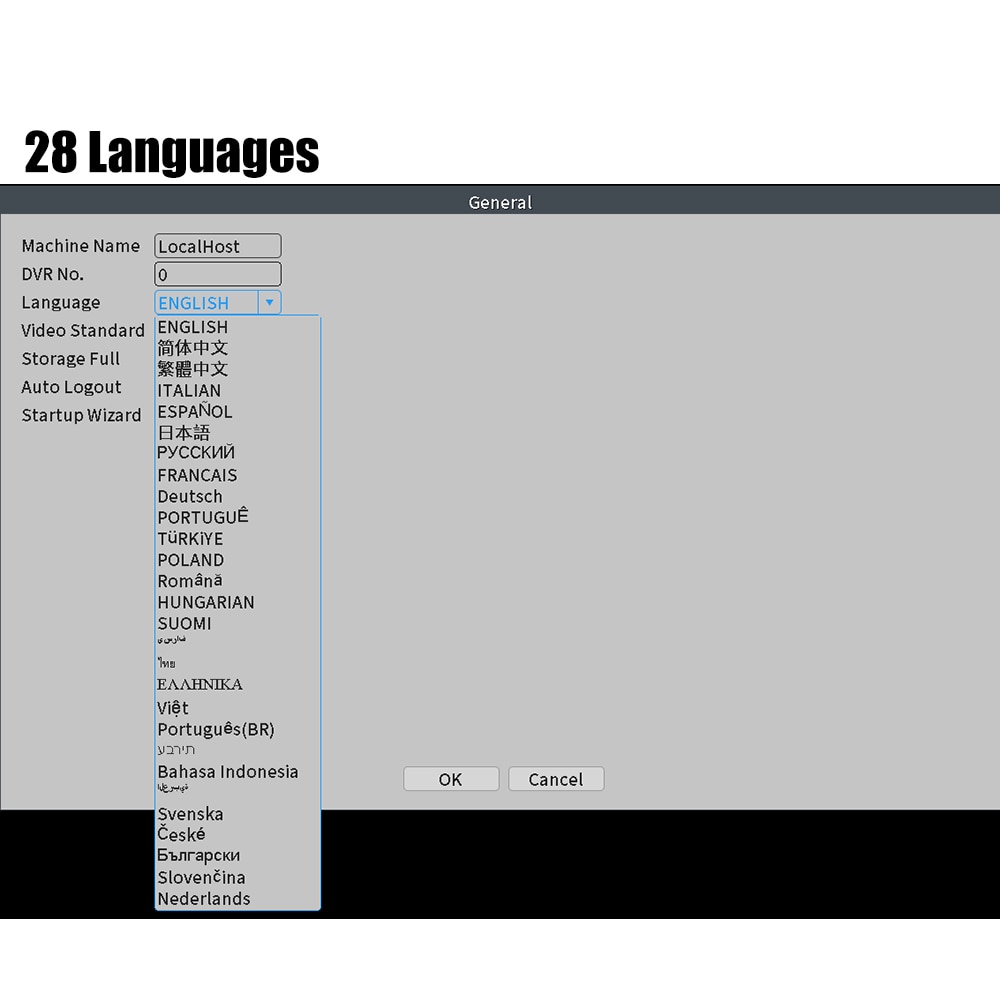Open the Language dropdown arrow

pyautogui.click(x=270, y=302)
